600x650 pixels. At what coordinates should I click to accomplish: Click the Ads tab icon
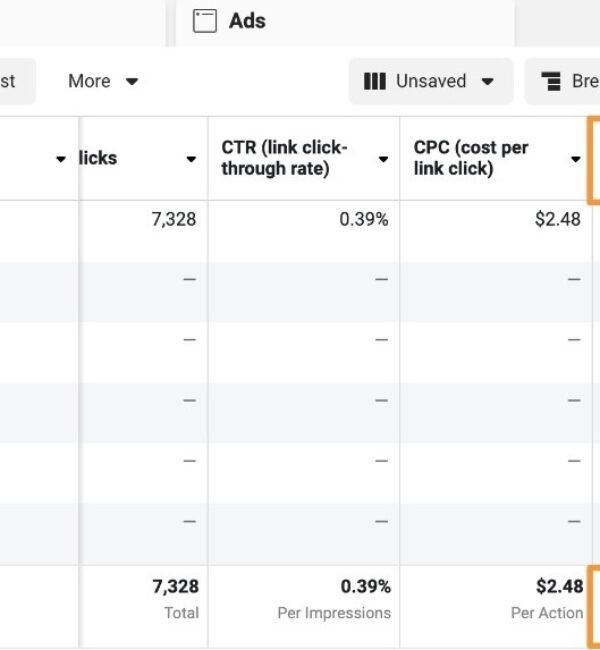204,21
